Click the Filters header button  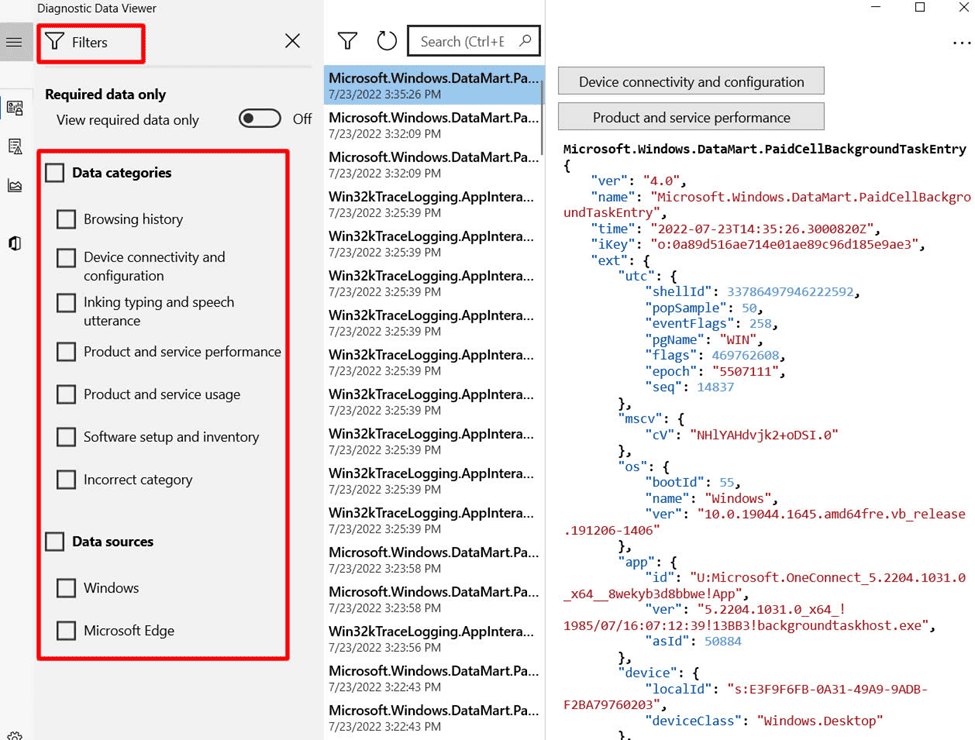point(91,43)
